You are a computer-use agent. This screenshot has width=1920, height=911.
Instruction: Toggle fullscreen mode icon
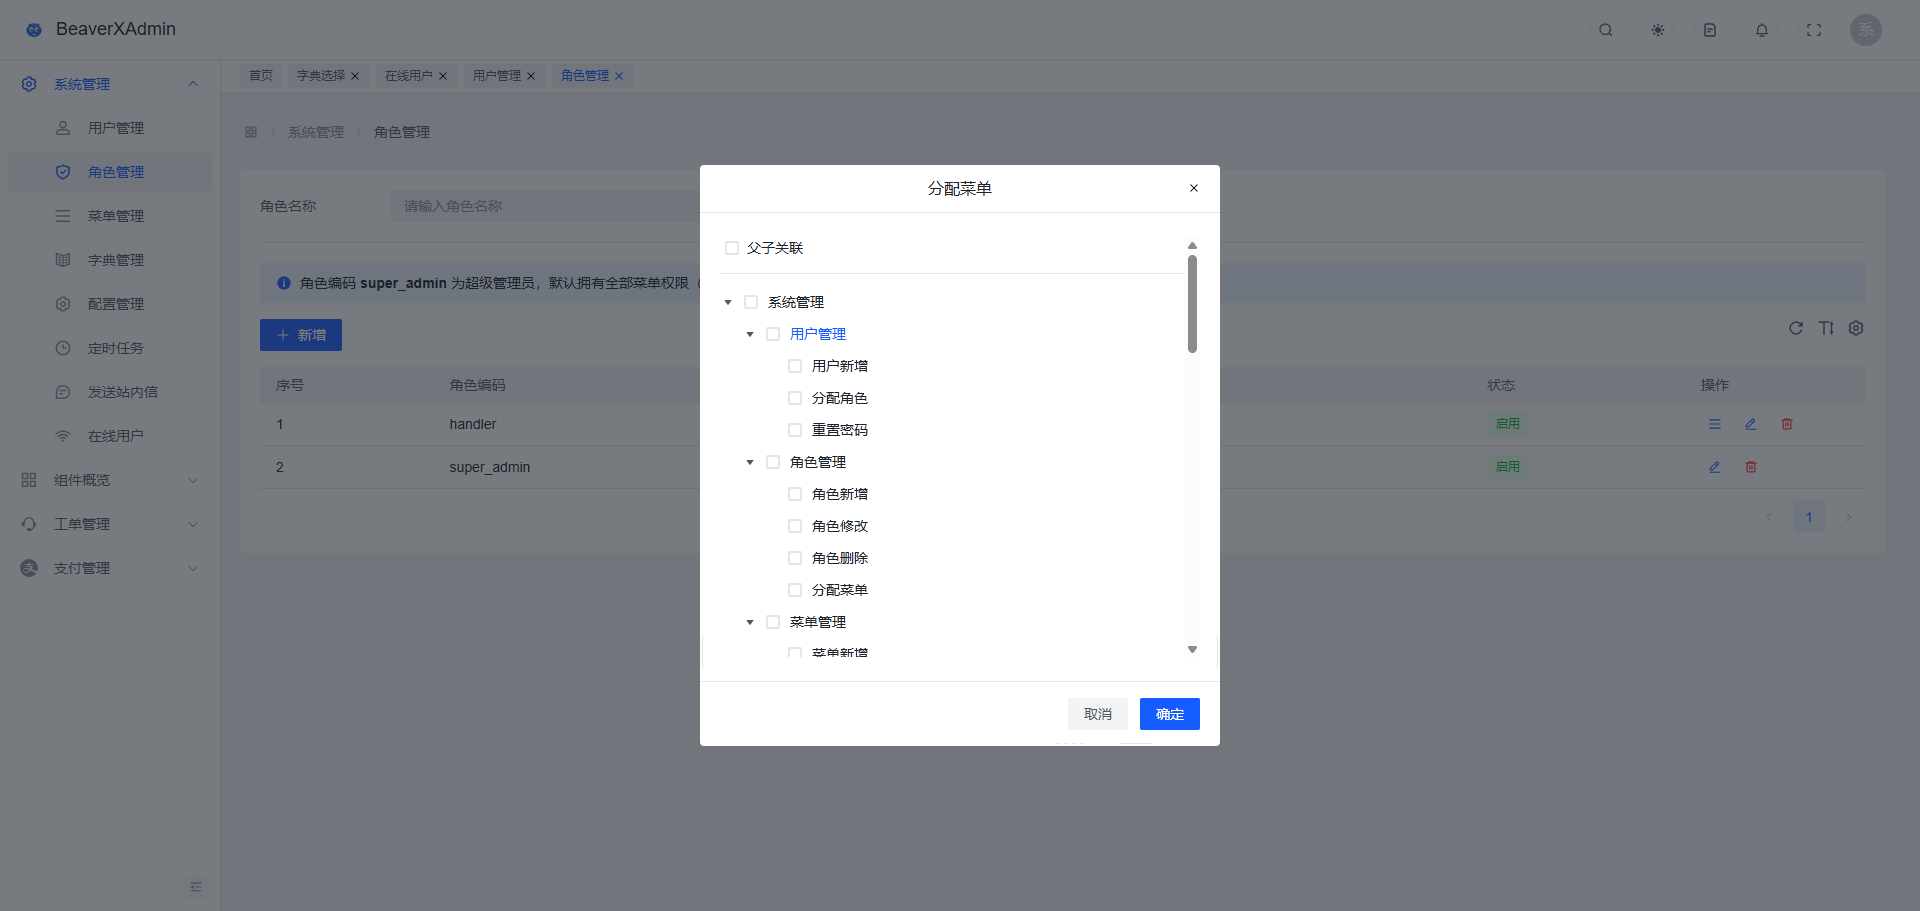(1814, 30)
